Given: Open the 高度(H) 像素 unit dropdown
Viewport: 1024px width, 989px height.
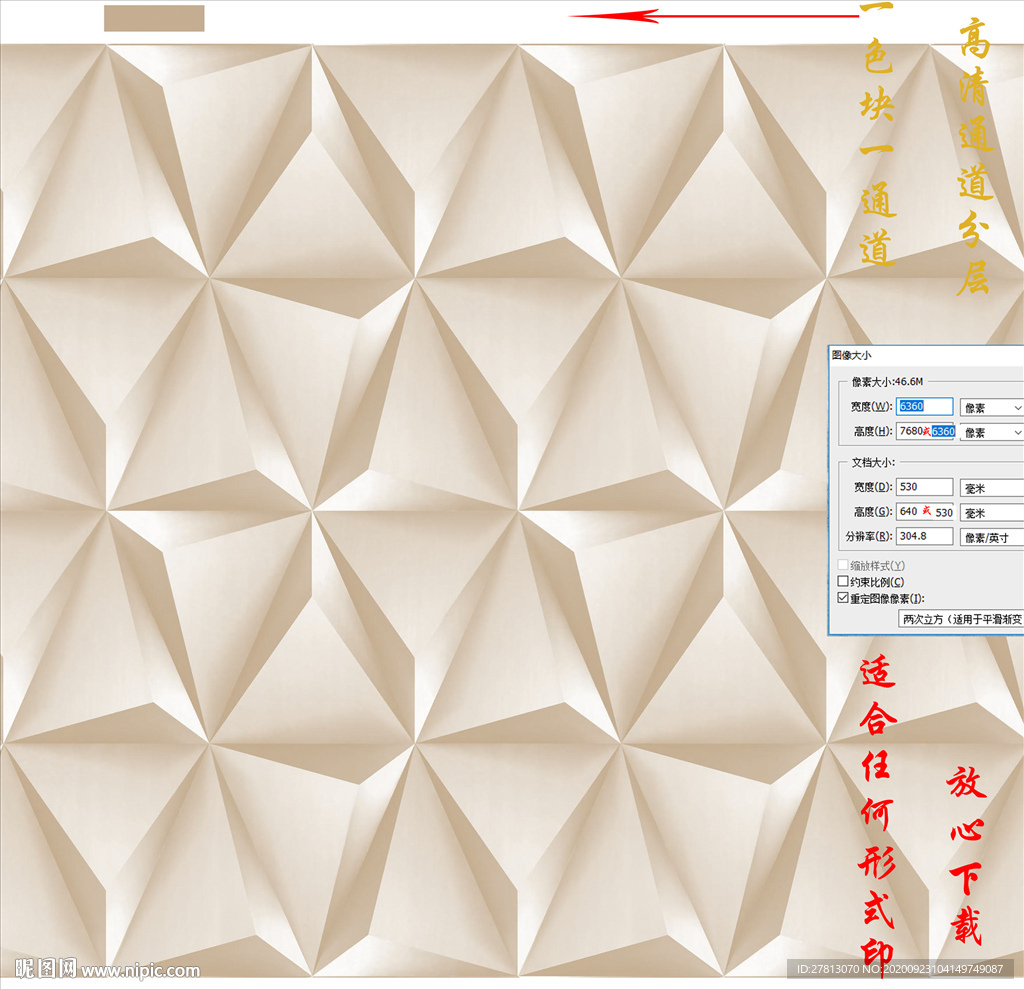Looking at the screenshot, I should (x=991, y=432).
